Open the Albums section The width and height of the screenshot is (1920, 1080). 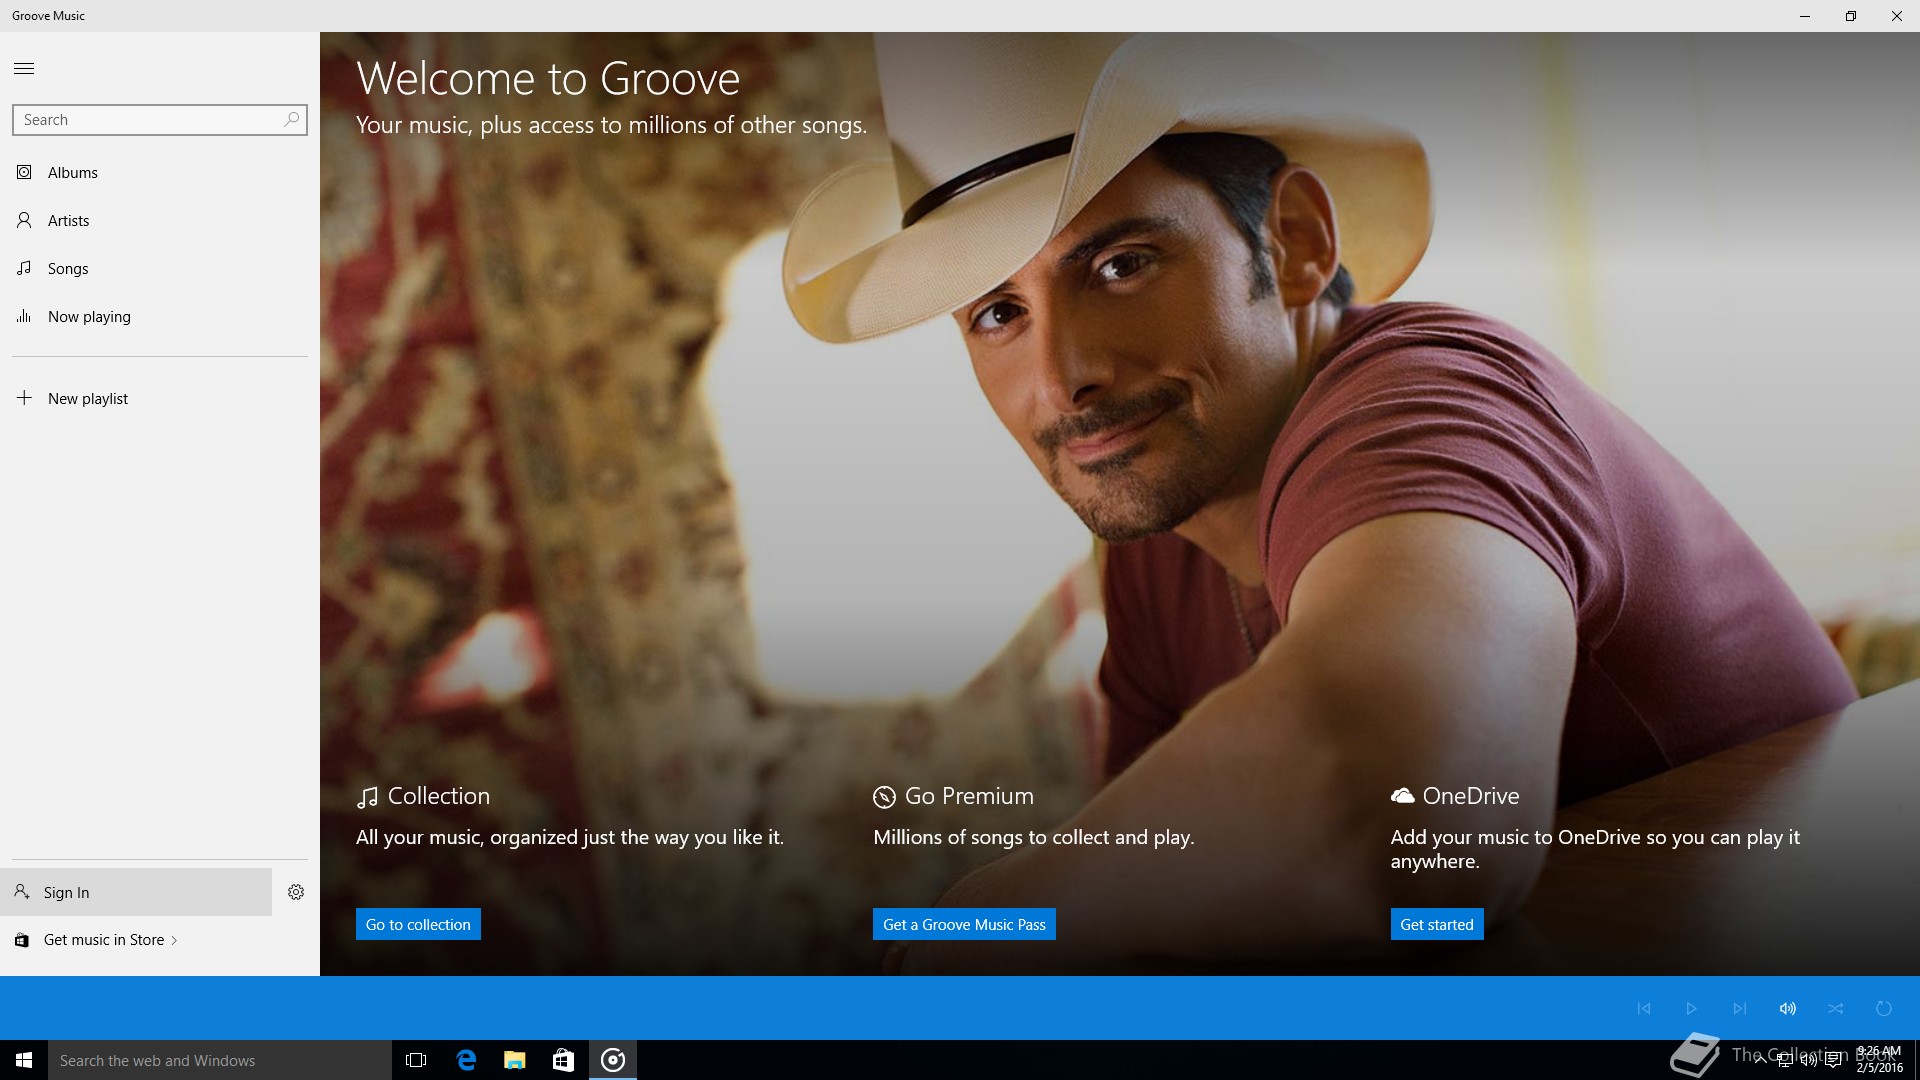tap(160, 173)
